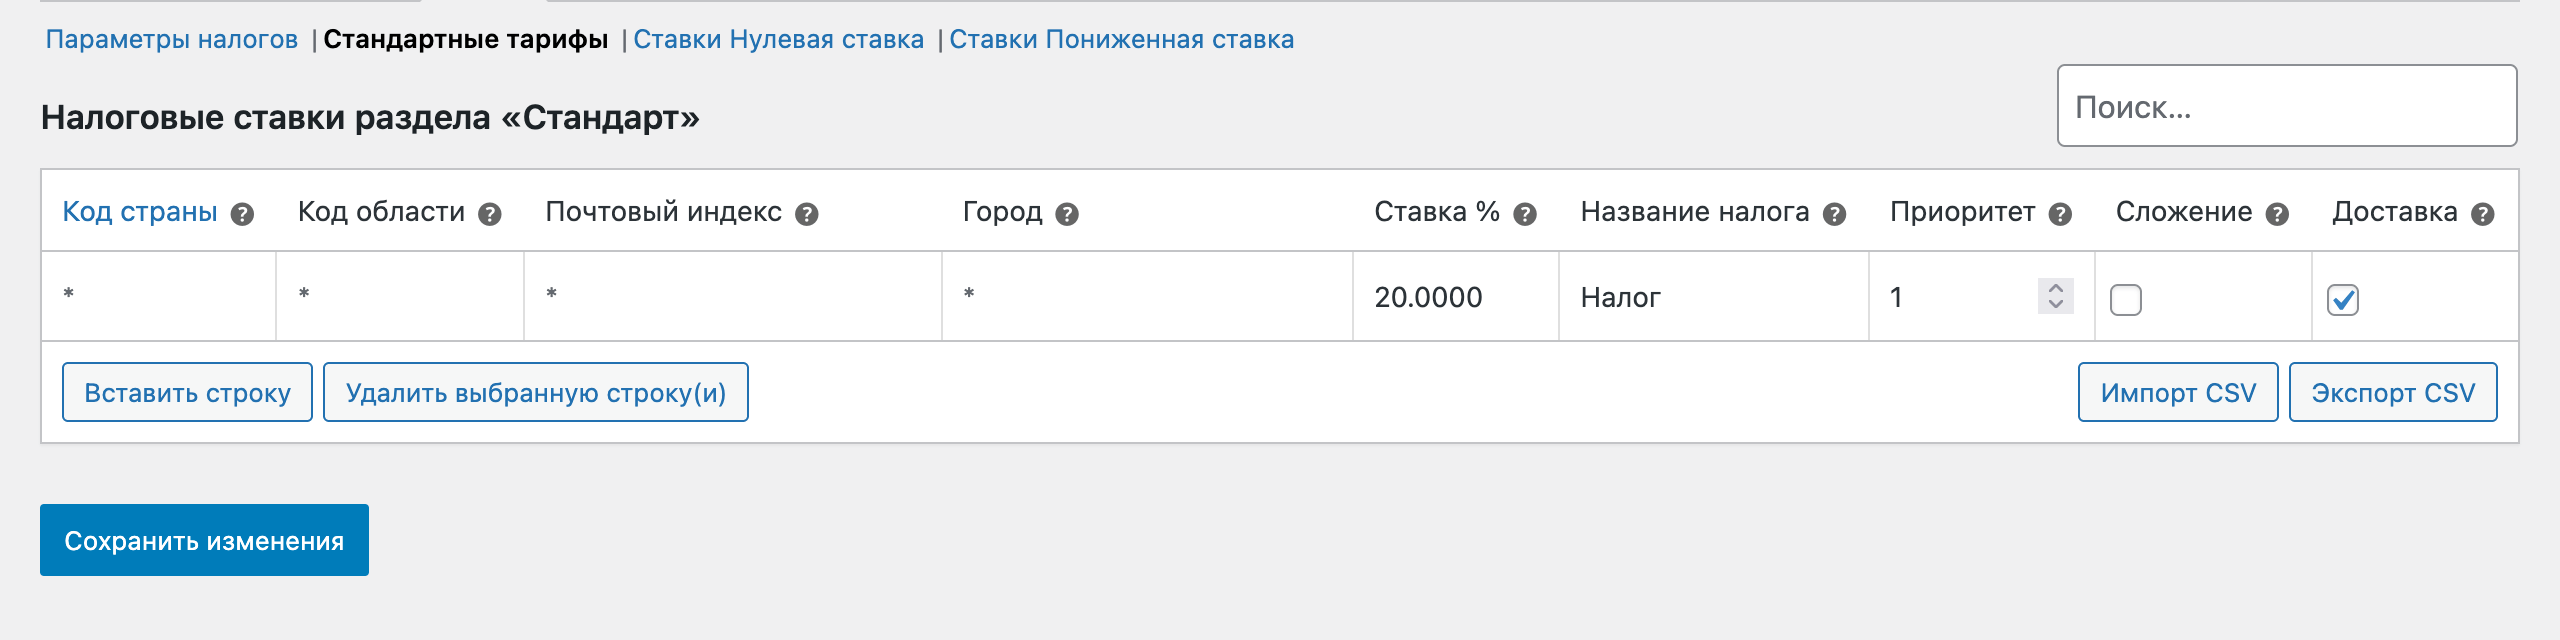Click the Доставка help icon
Viewport: 2560px width, 640px height.
pos(2483,214)
